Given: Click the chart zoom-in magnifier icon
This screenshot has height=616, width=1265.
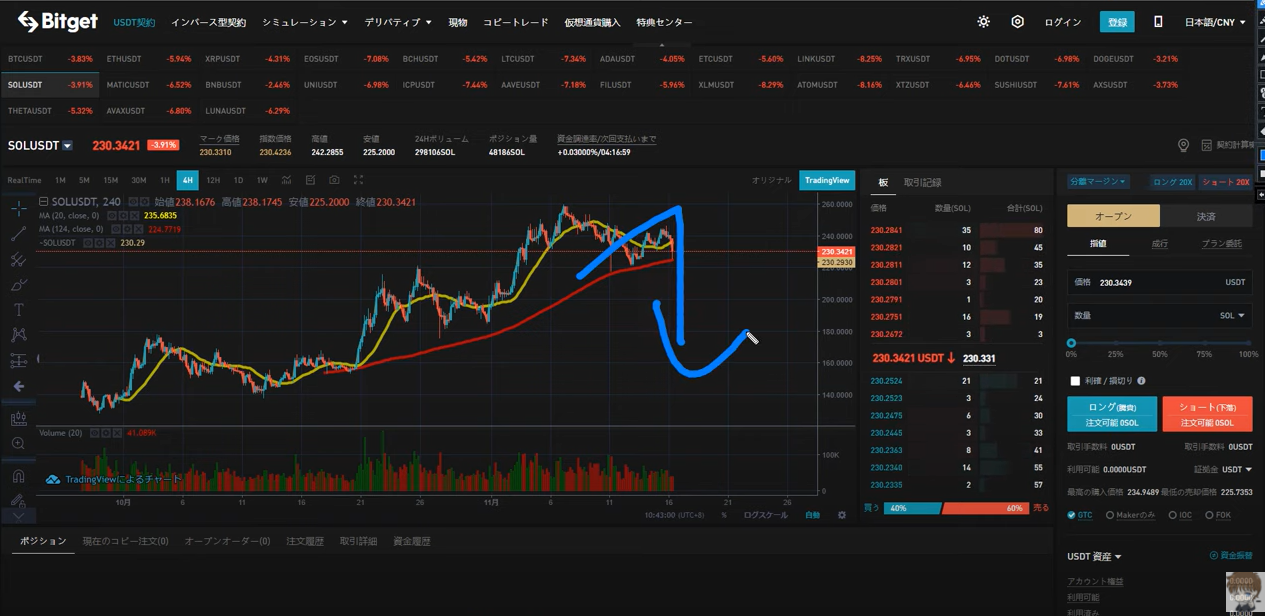Looking at the screenshot, I should pos(19,443).
